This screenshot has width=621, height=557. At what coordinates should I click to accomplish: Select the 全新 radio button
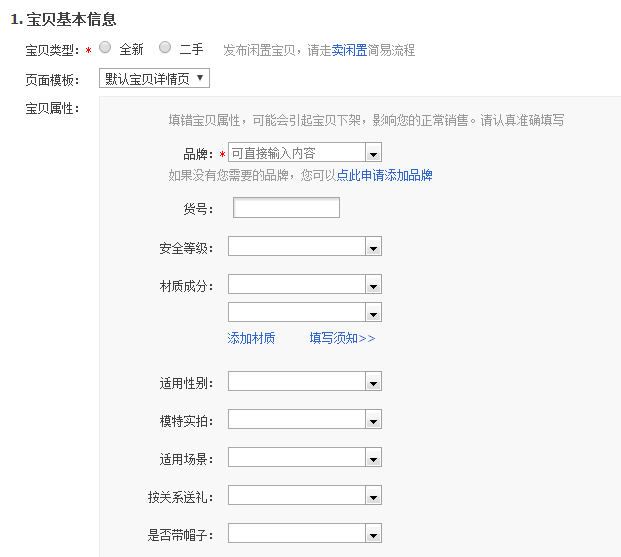[105, 48]
